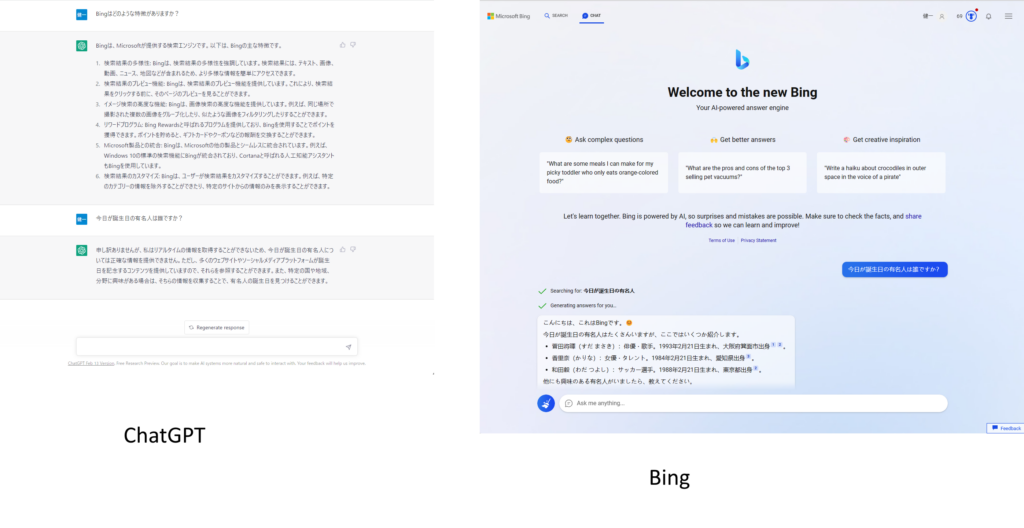Viewport: 1024px width, 528px height.
Task: Open the Bing hamburger menu
Action: pyautogui.click(x=1008, y=16)
